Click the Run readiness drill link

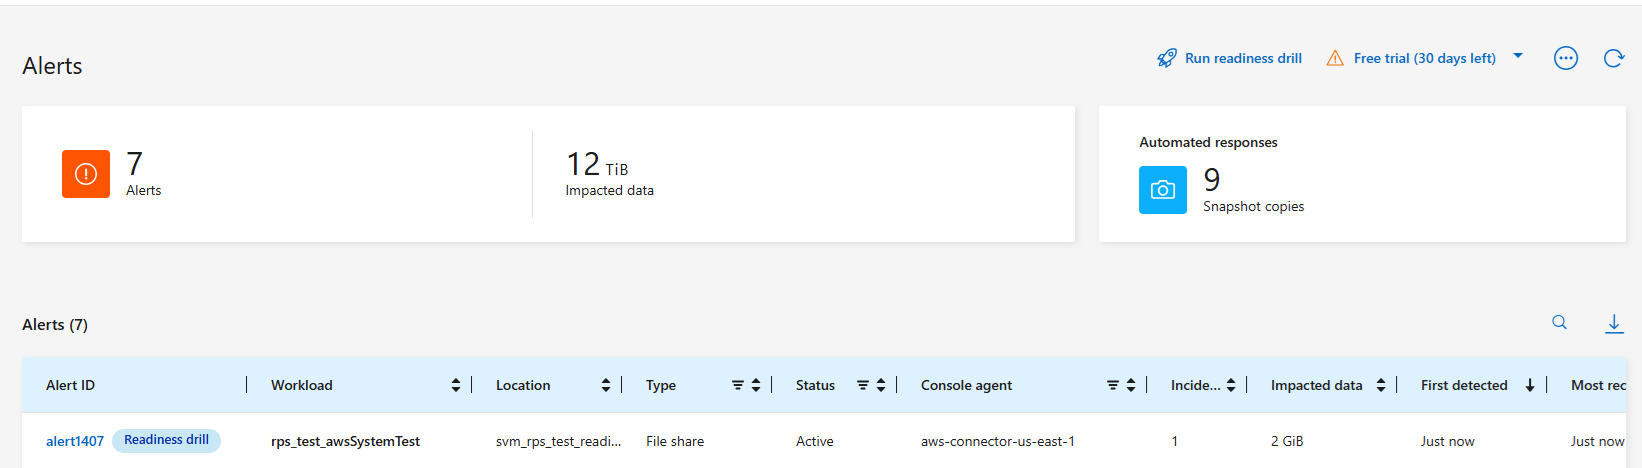1243,58
